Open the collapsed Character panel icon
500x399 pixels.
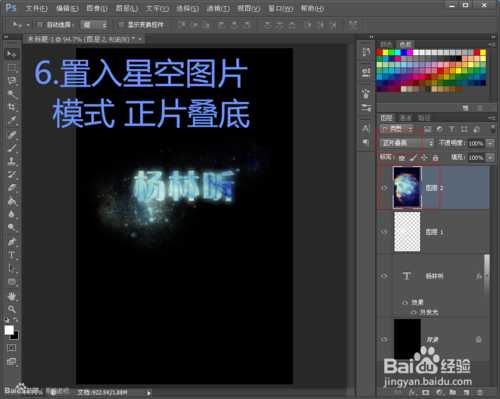366,128
